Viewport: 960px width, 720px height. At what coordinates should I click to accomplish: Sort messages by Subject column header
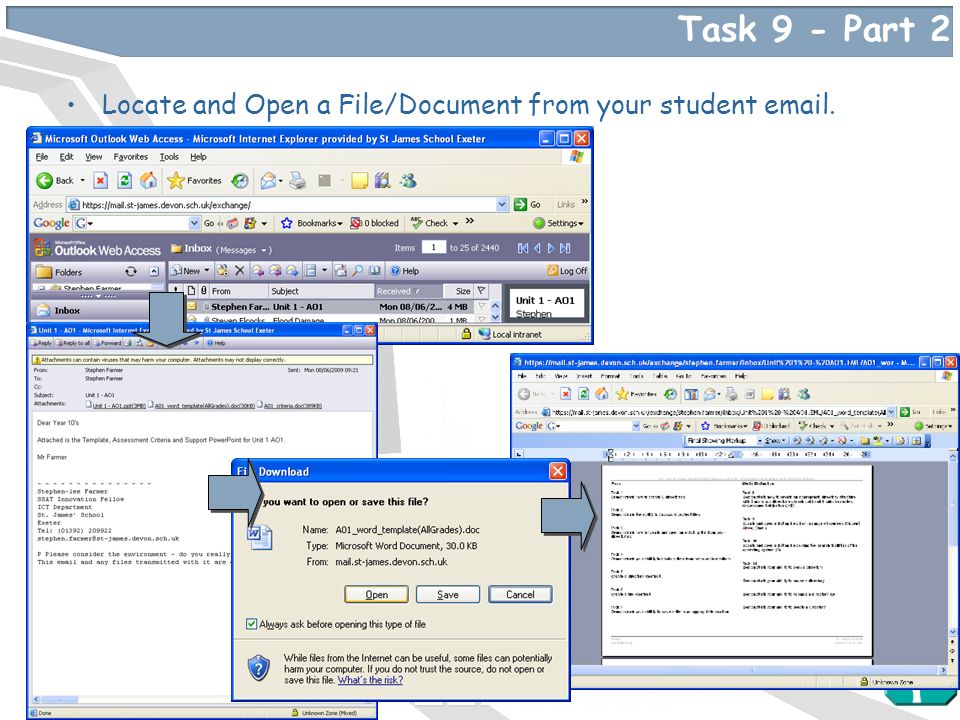tap(321, 291)
